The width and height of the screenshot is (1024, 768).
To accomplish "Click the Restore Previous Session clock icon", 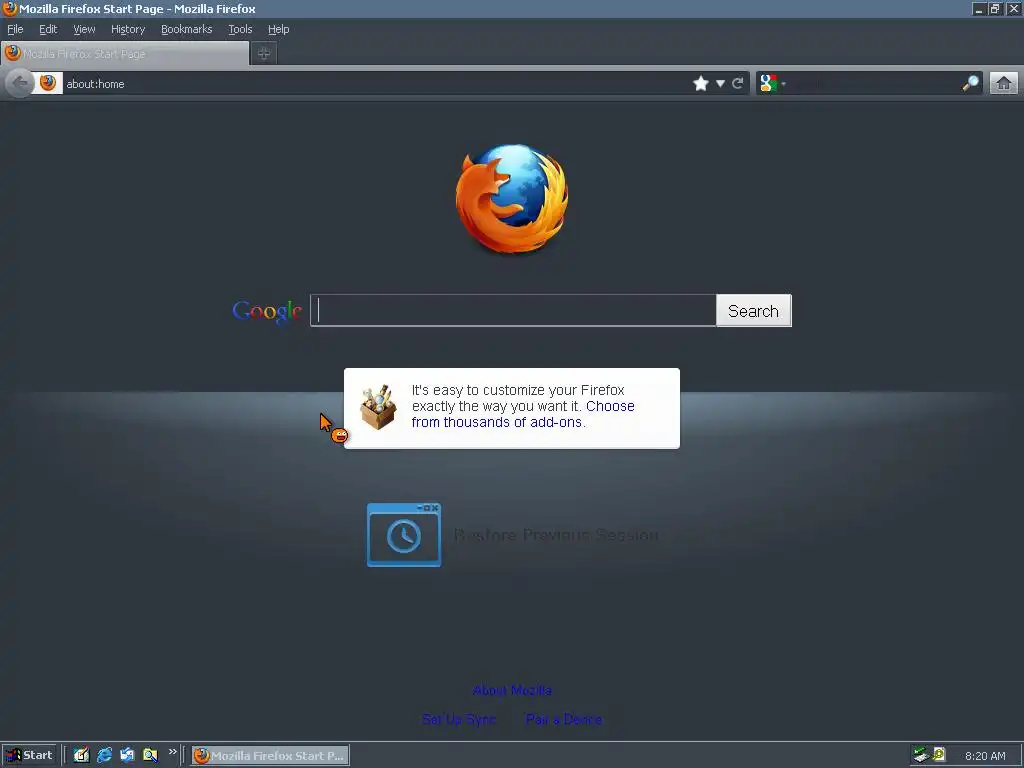I will click(404, 535).
